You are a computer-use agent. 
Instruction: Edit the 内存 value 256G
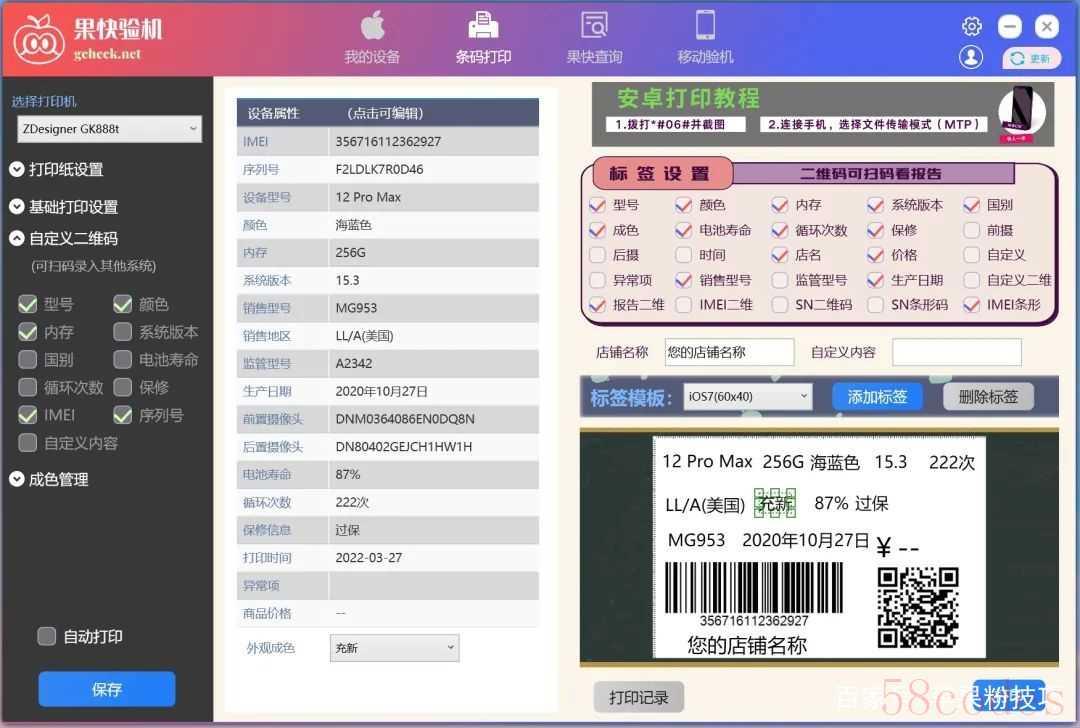tap(433, 252)
